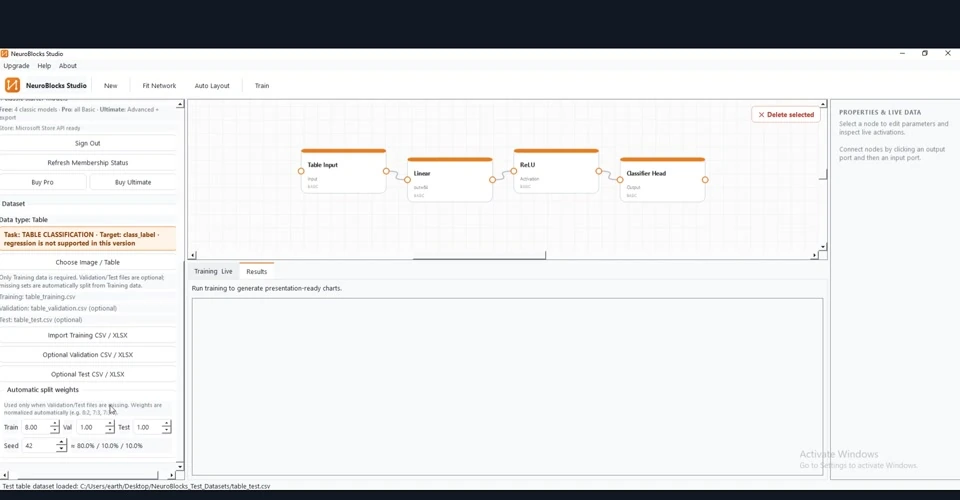Click the Classifier Head node's output port
Screen dimensions: 960x500
point(705,180)
